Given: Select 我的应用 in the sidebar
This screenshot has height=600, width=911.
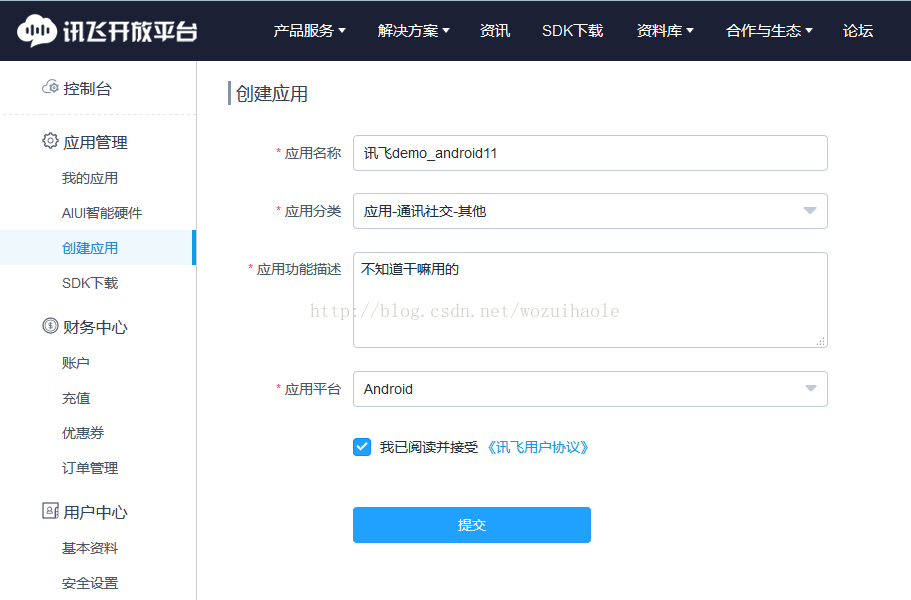Looking at the screenshot, I should tap(90, 178).
